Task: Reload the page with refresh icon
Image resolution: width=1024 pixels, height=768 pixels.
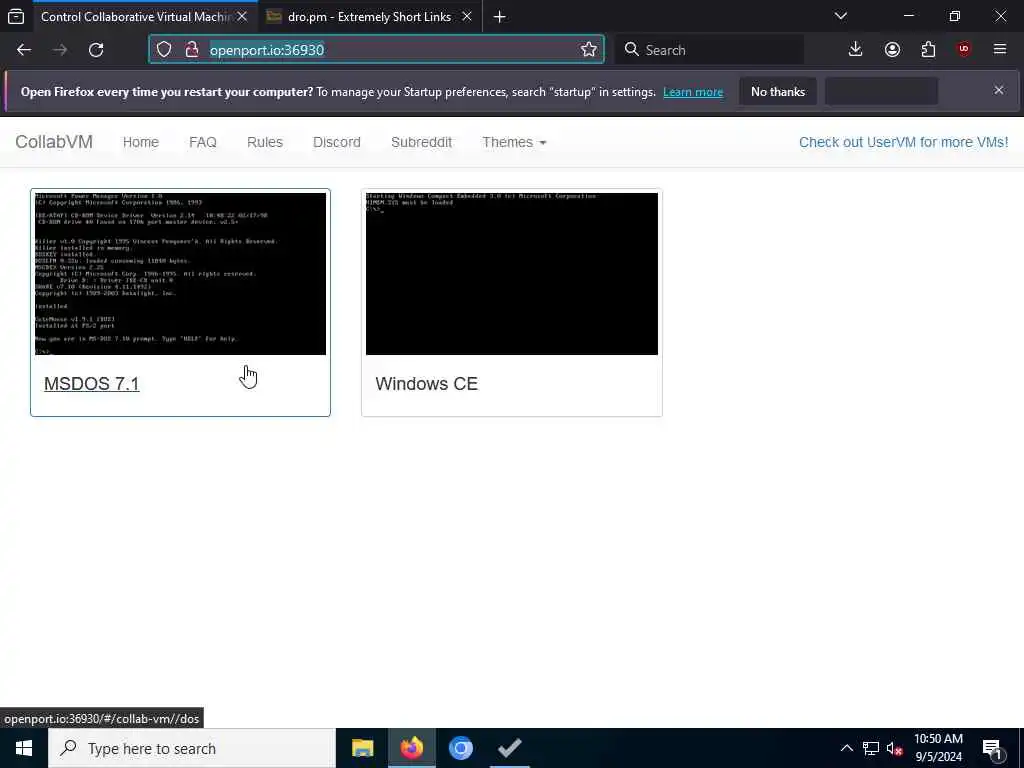Action: click(96, 50)
